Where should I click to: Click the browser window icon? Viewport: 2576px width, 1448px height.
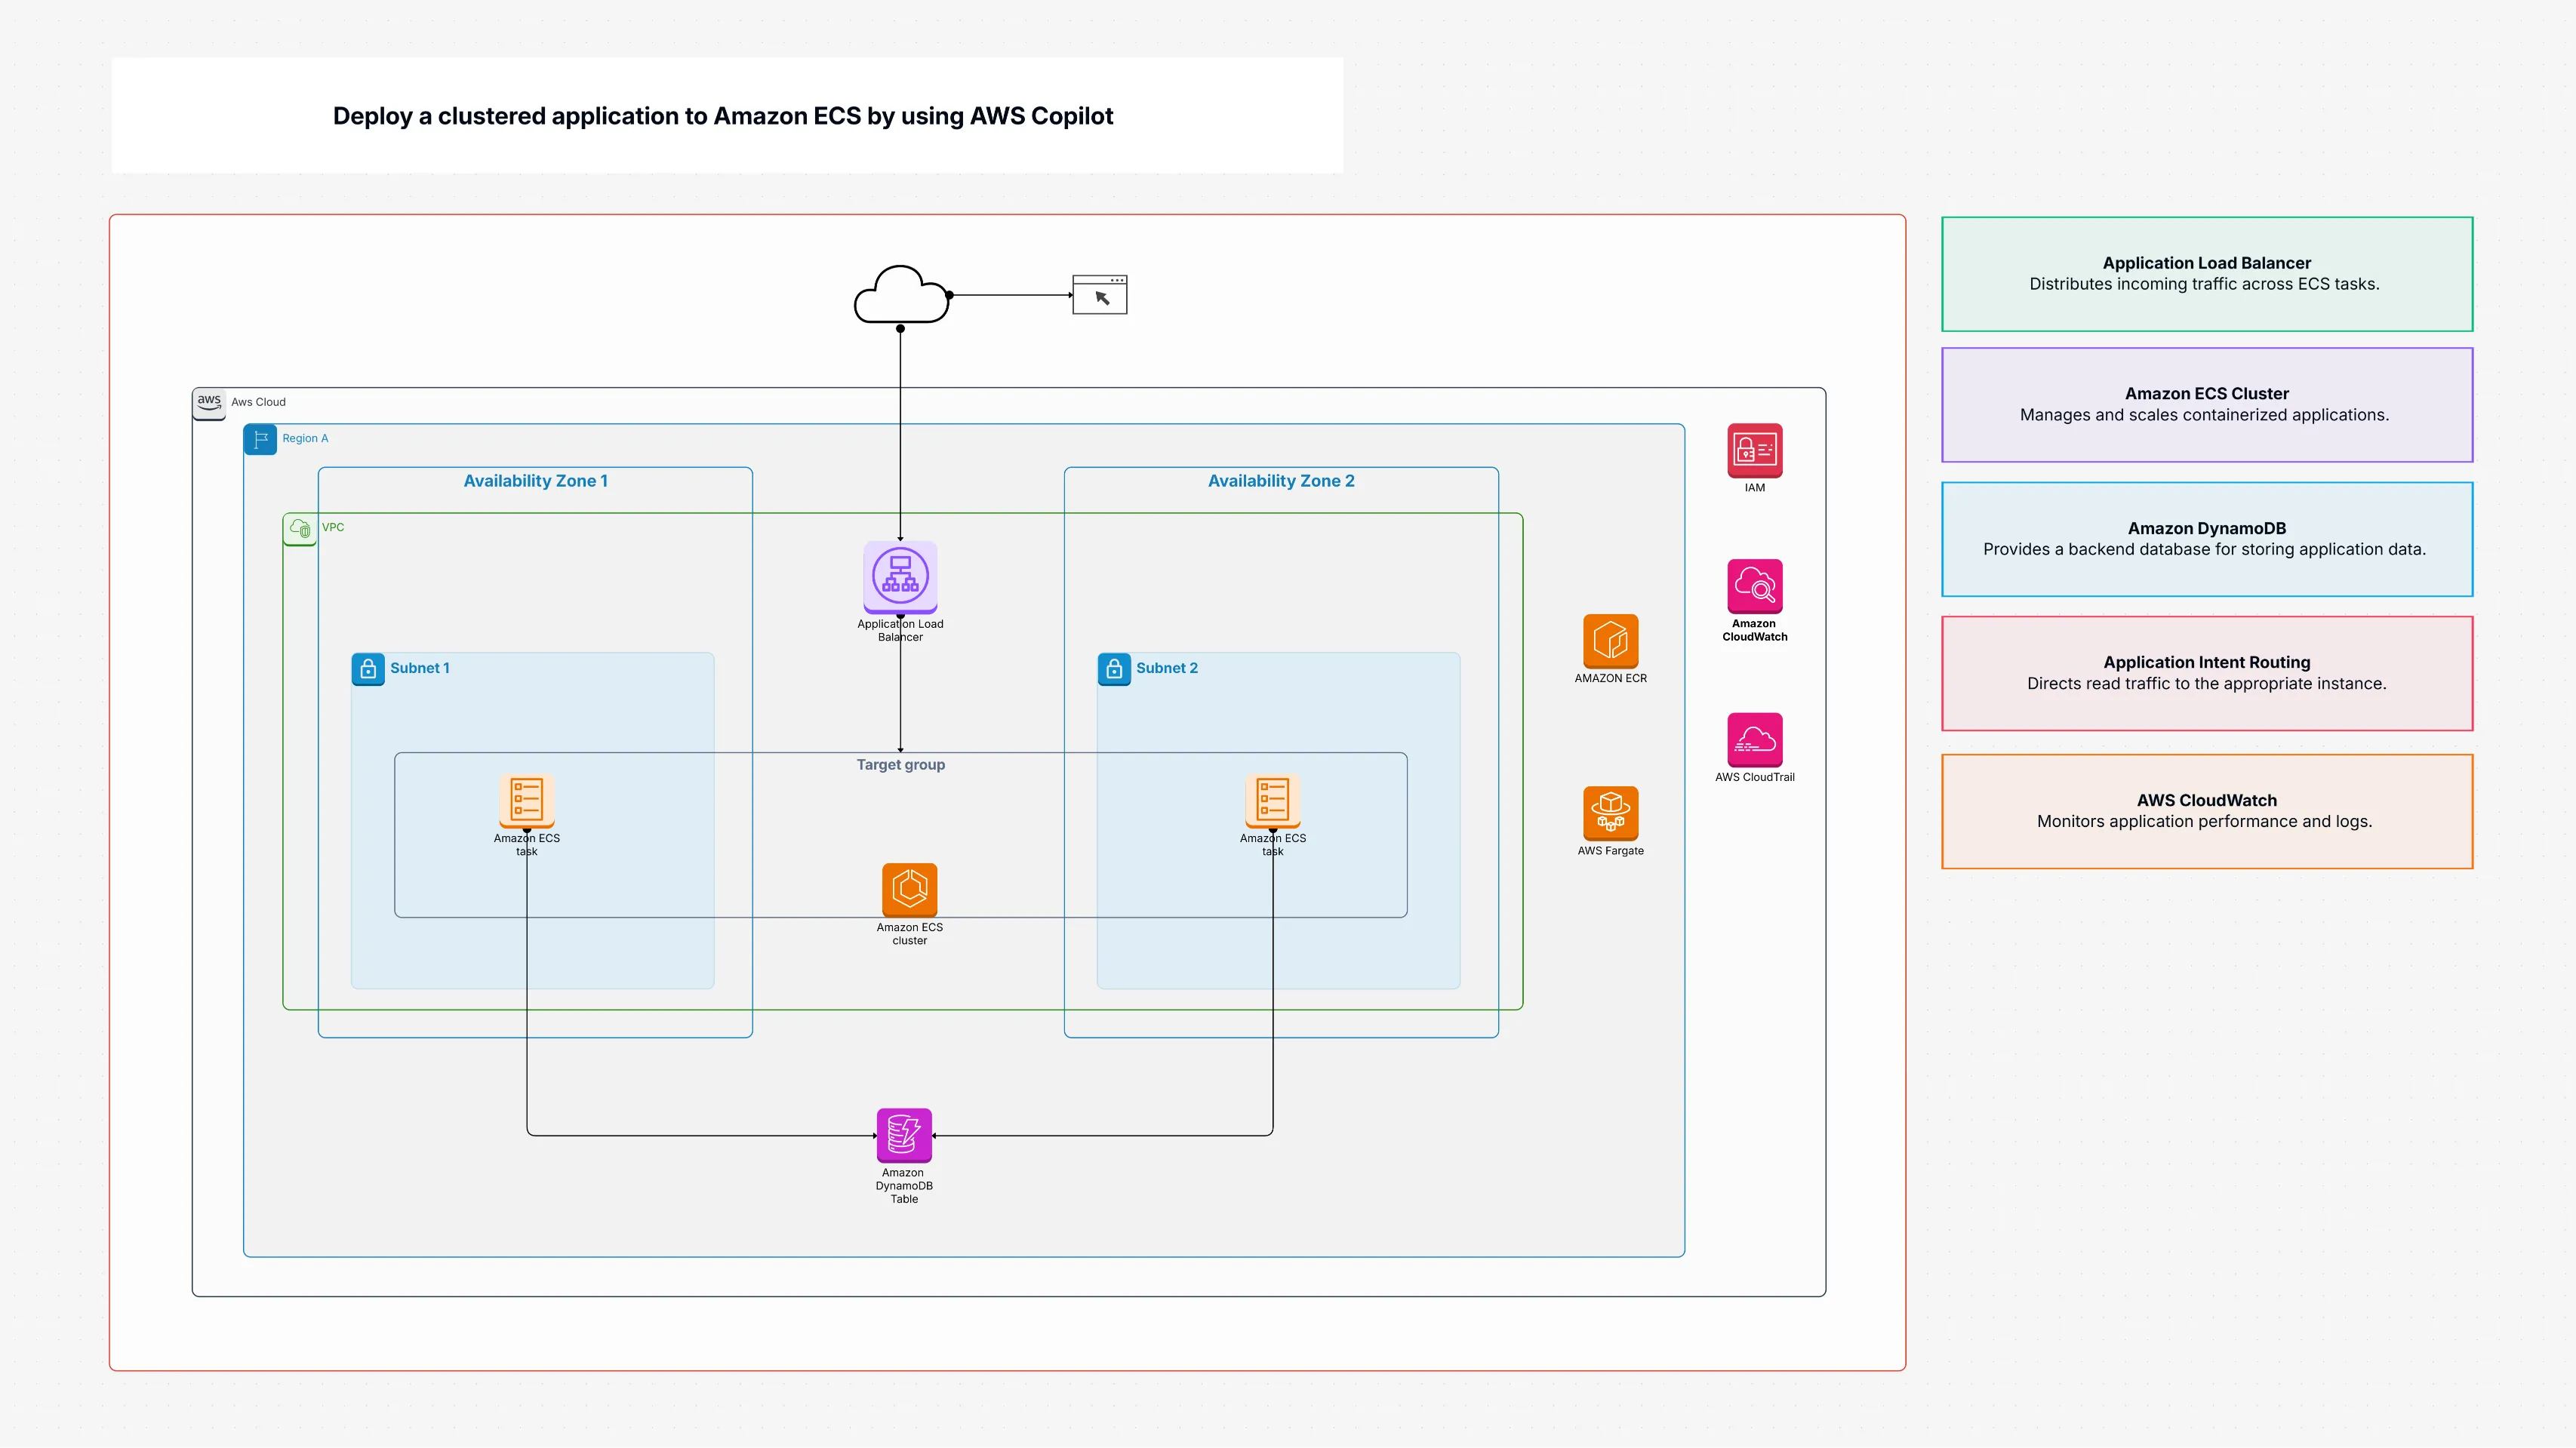click(x=1099, y=295)
